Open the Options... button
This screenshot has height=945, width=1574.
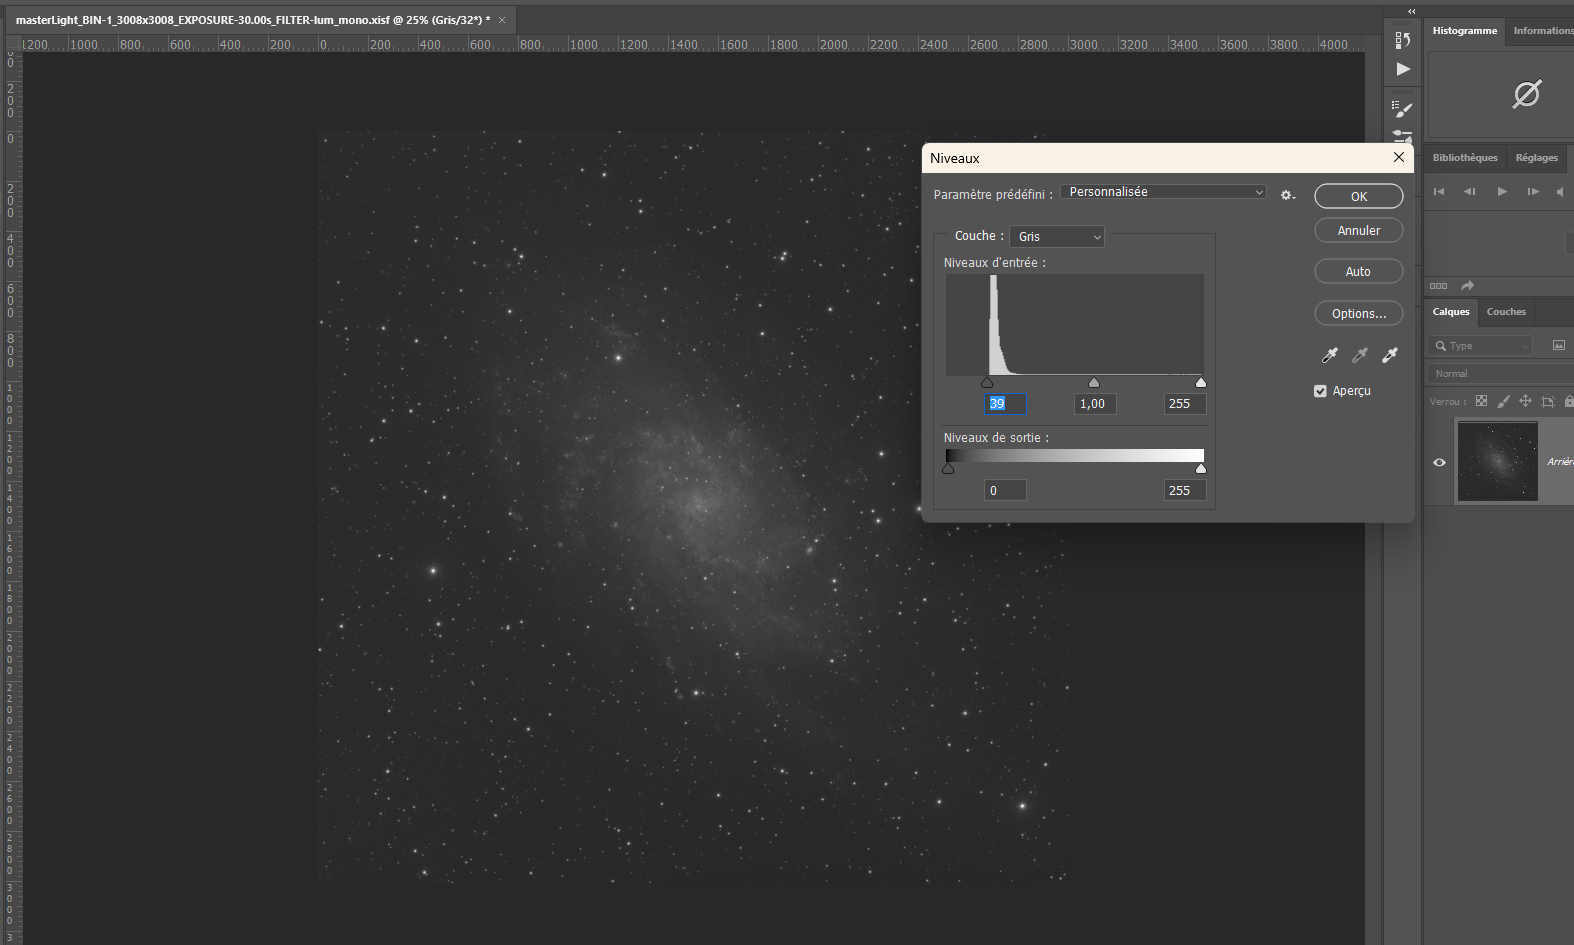(1359, 314)
